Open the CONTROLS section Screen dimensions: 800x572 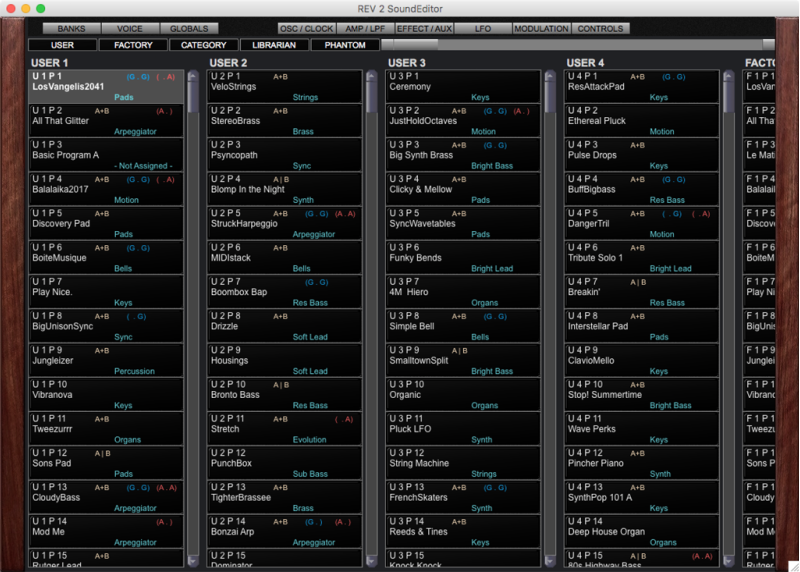click(600, 29)
